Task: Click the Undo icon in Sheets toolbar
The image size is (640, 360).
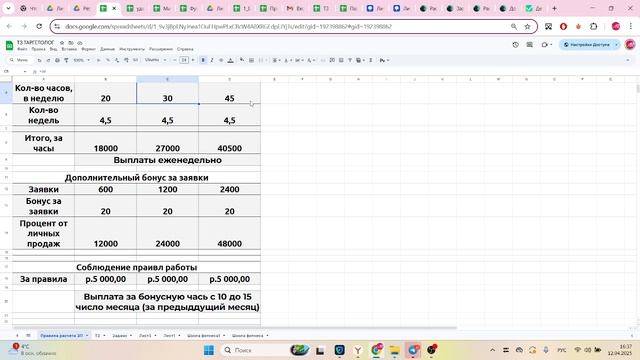Action: [x=39, y=60]
